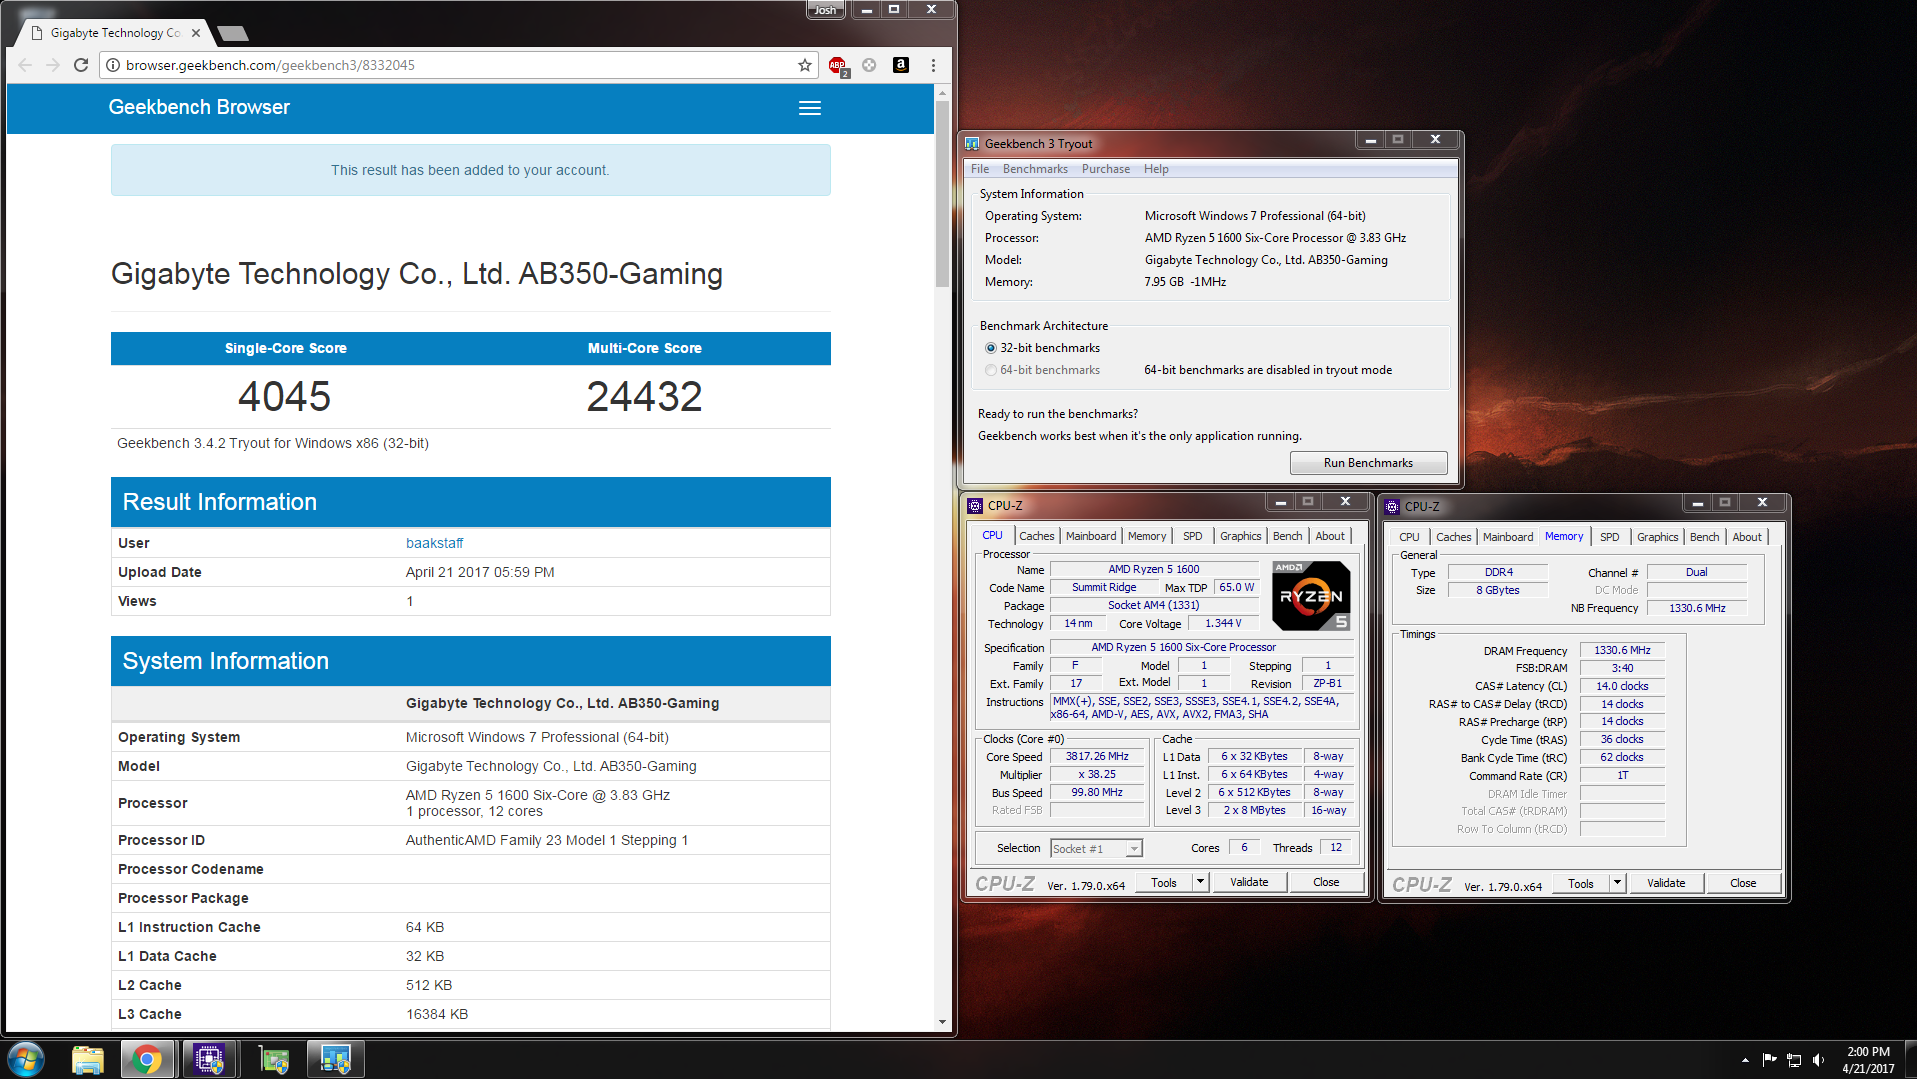Click the page vertical scrollbar thumb

click(942, 193)
